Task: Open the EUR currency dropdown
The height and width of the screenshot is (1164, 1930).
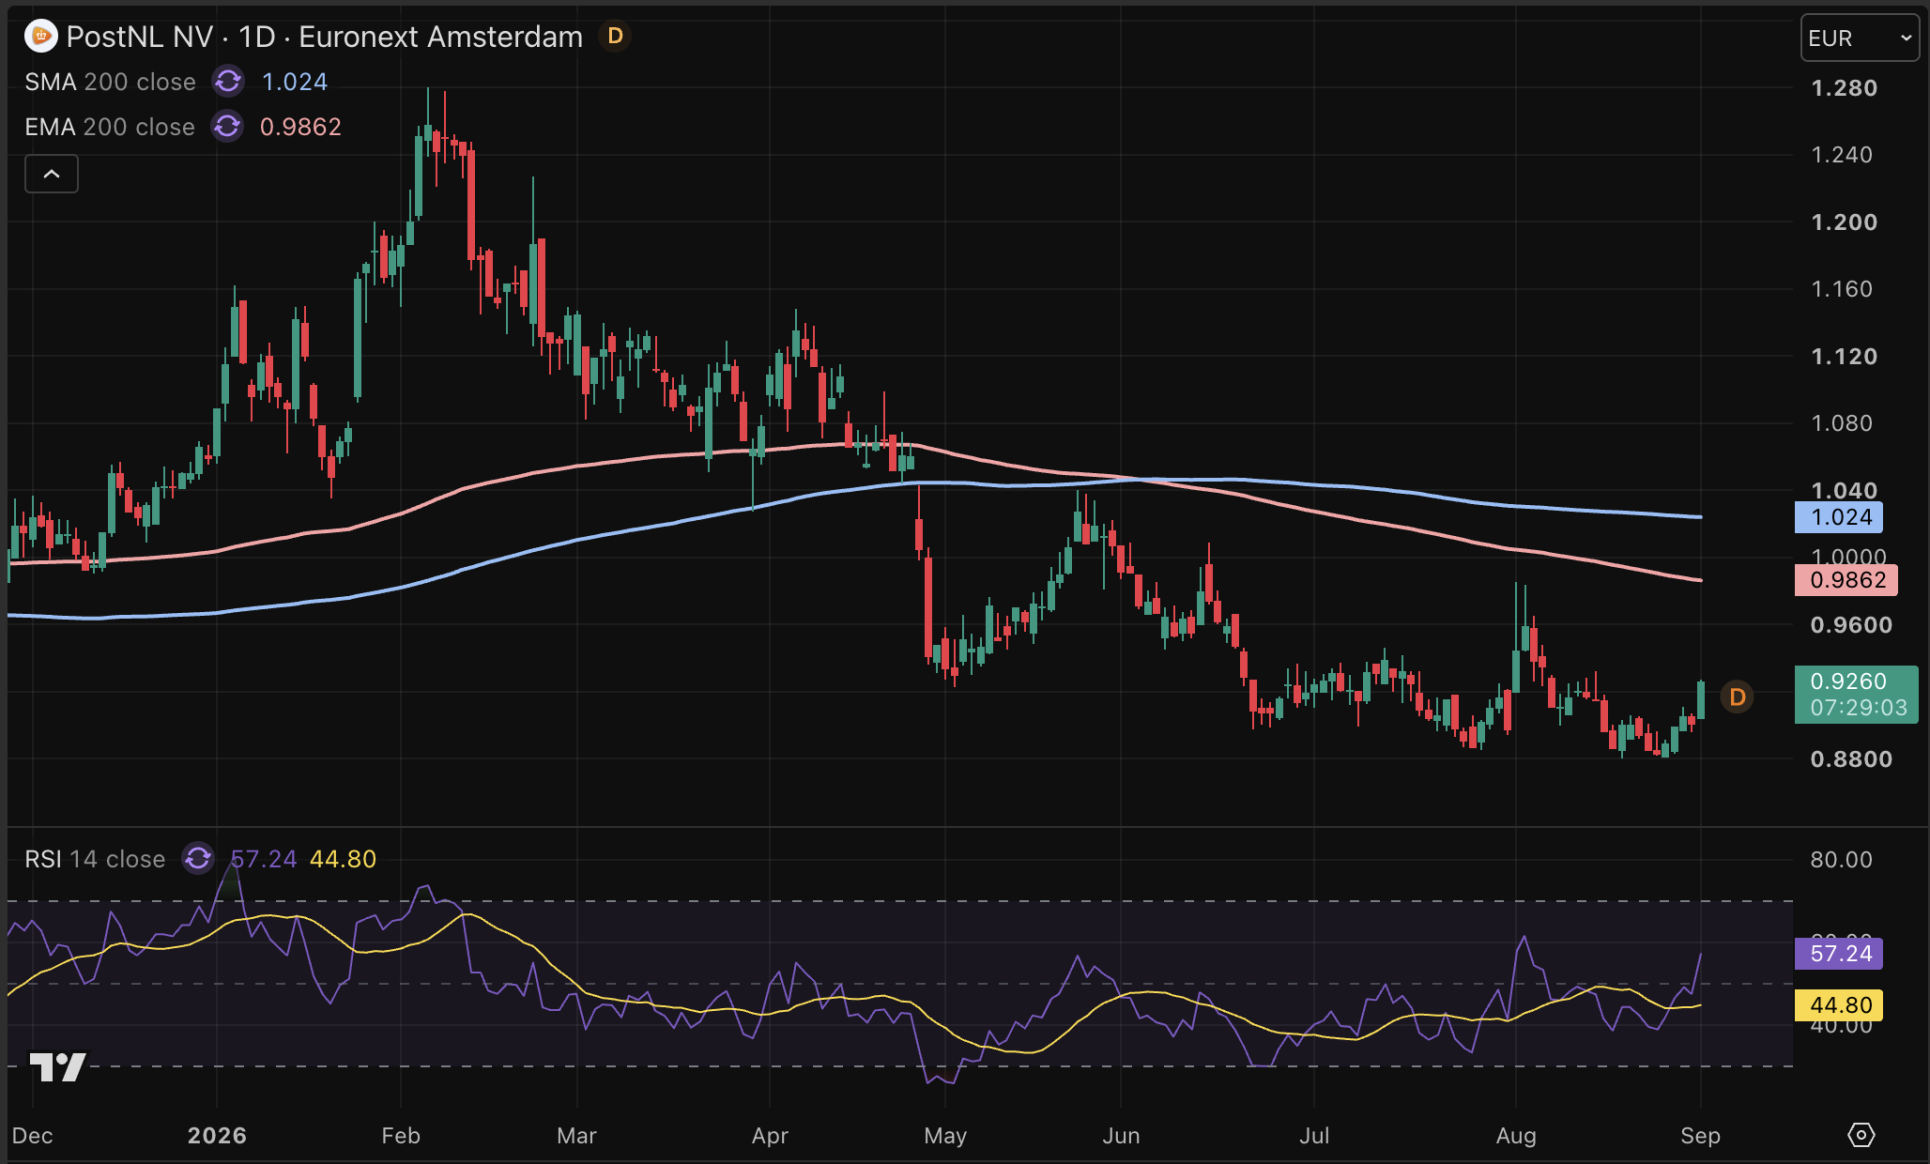Action: [x=1860, y=38]
